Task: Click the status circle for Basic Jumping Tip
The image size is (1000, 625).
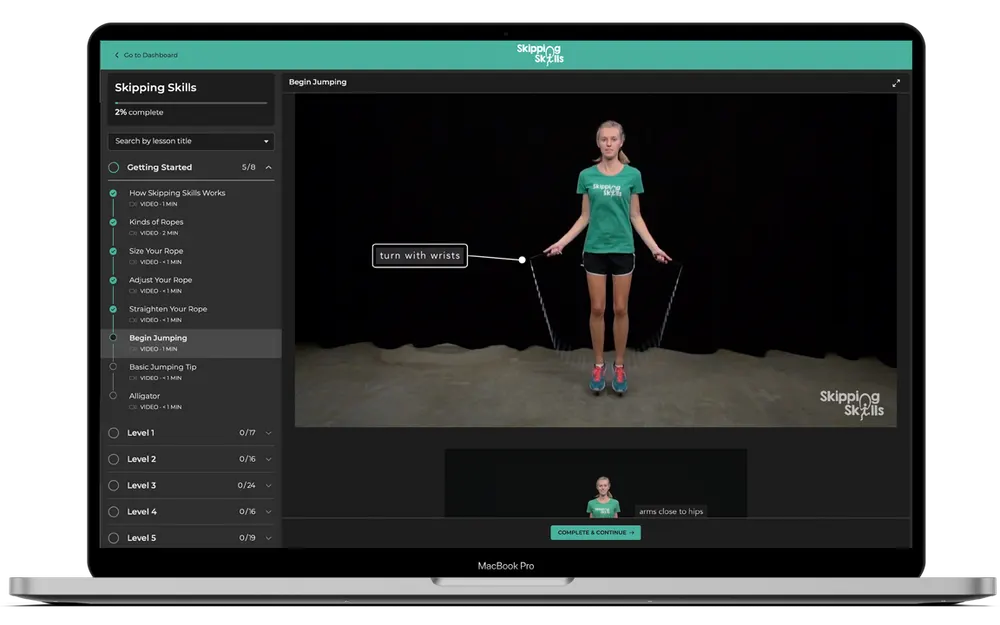Action: pos(113,367)
